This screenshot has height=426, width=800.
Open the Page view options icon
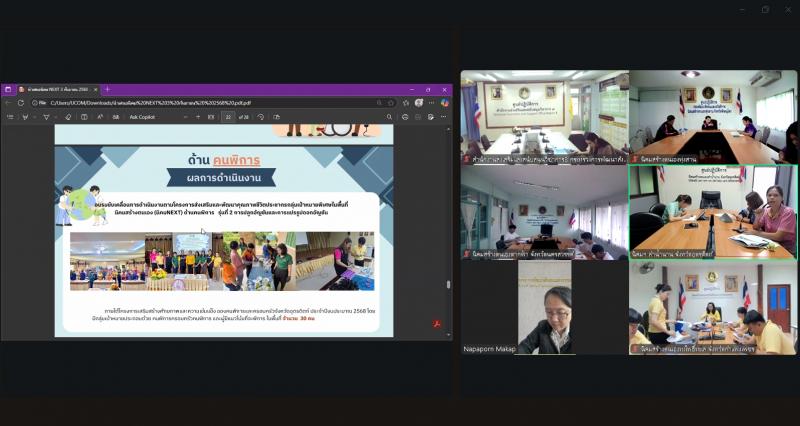pyautogui.click(x=277, y=117)
